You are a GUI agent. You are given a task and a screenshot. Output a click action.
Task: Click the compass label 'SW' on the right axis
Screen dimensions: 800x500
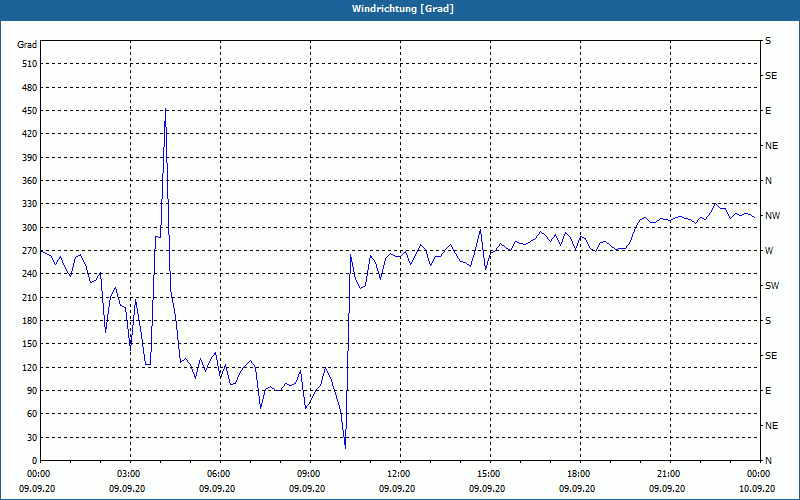[x=772, y=286]
